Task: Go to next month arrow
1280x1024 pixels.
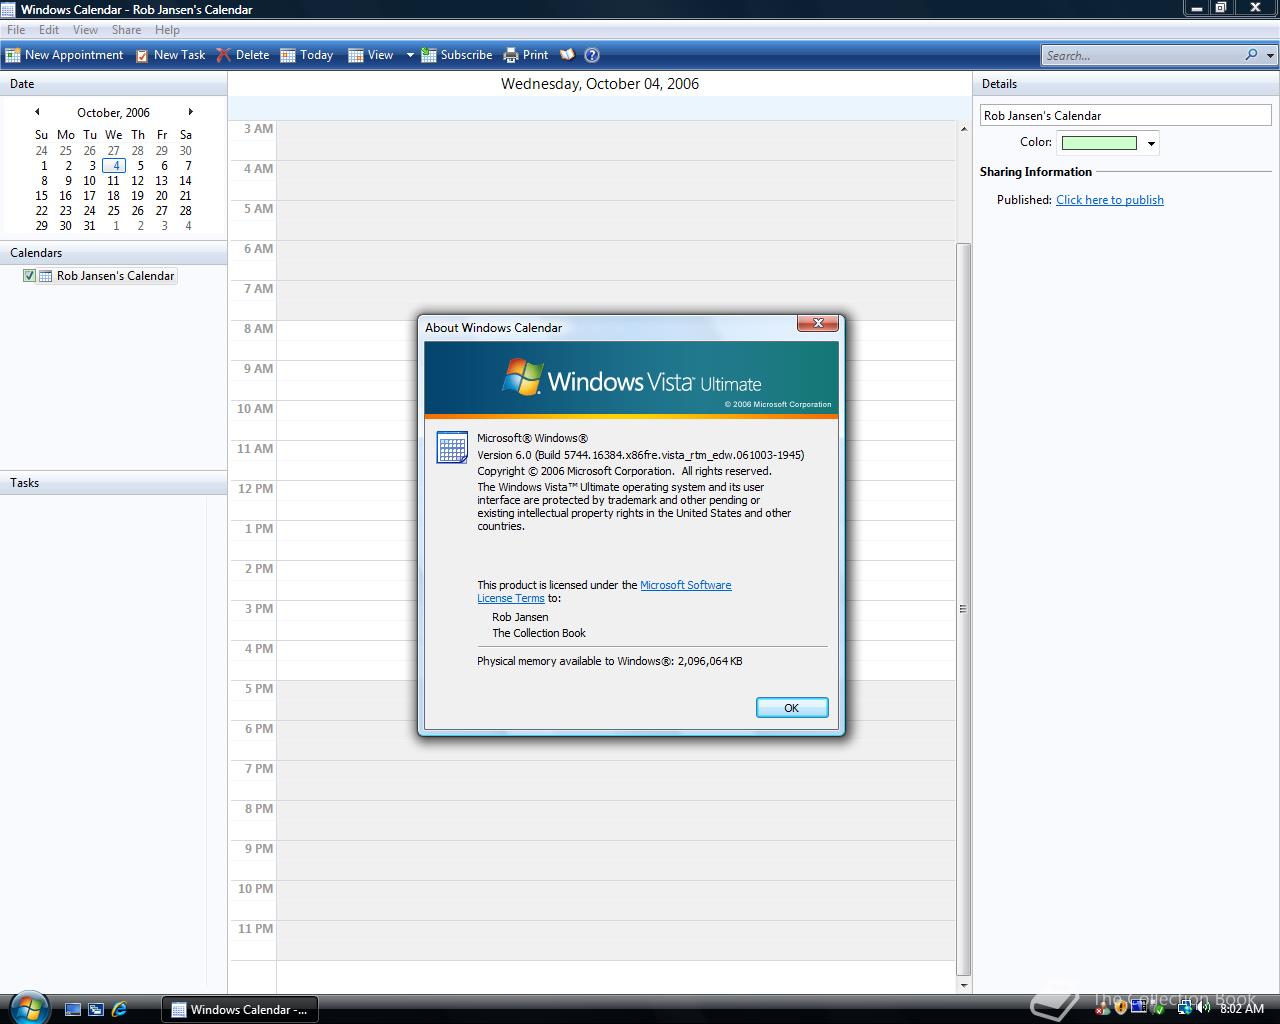Action: coord(190,112)
